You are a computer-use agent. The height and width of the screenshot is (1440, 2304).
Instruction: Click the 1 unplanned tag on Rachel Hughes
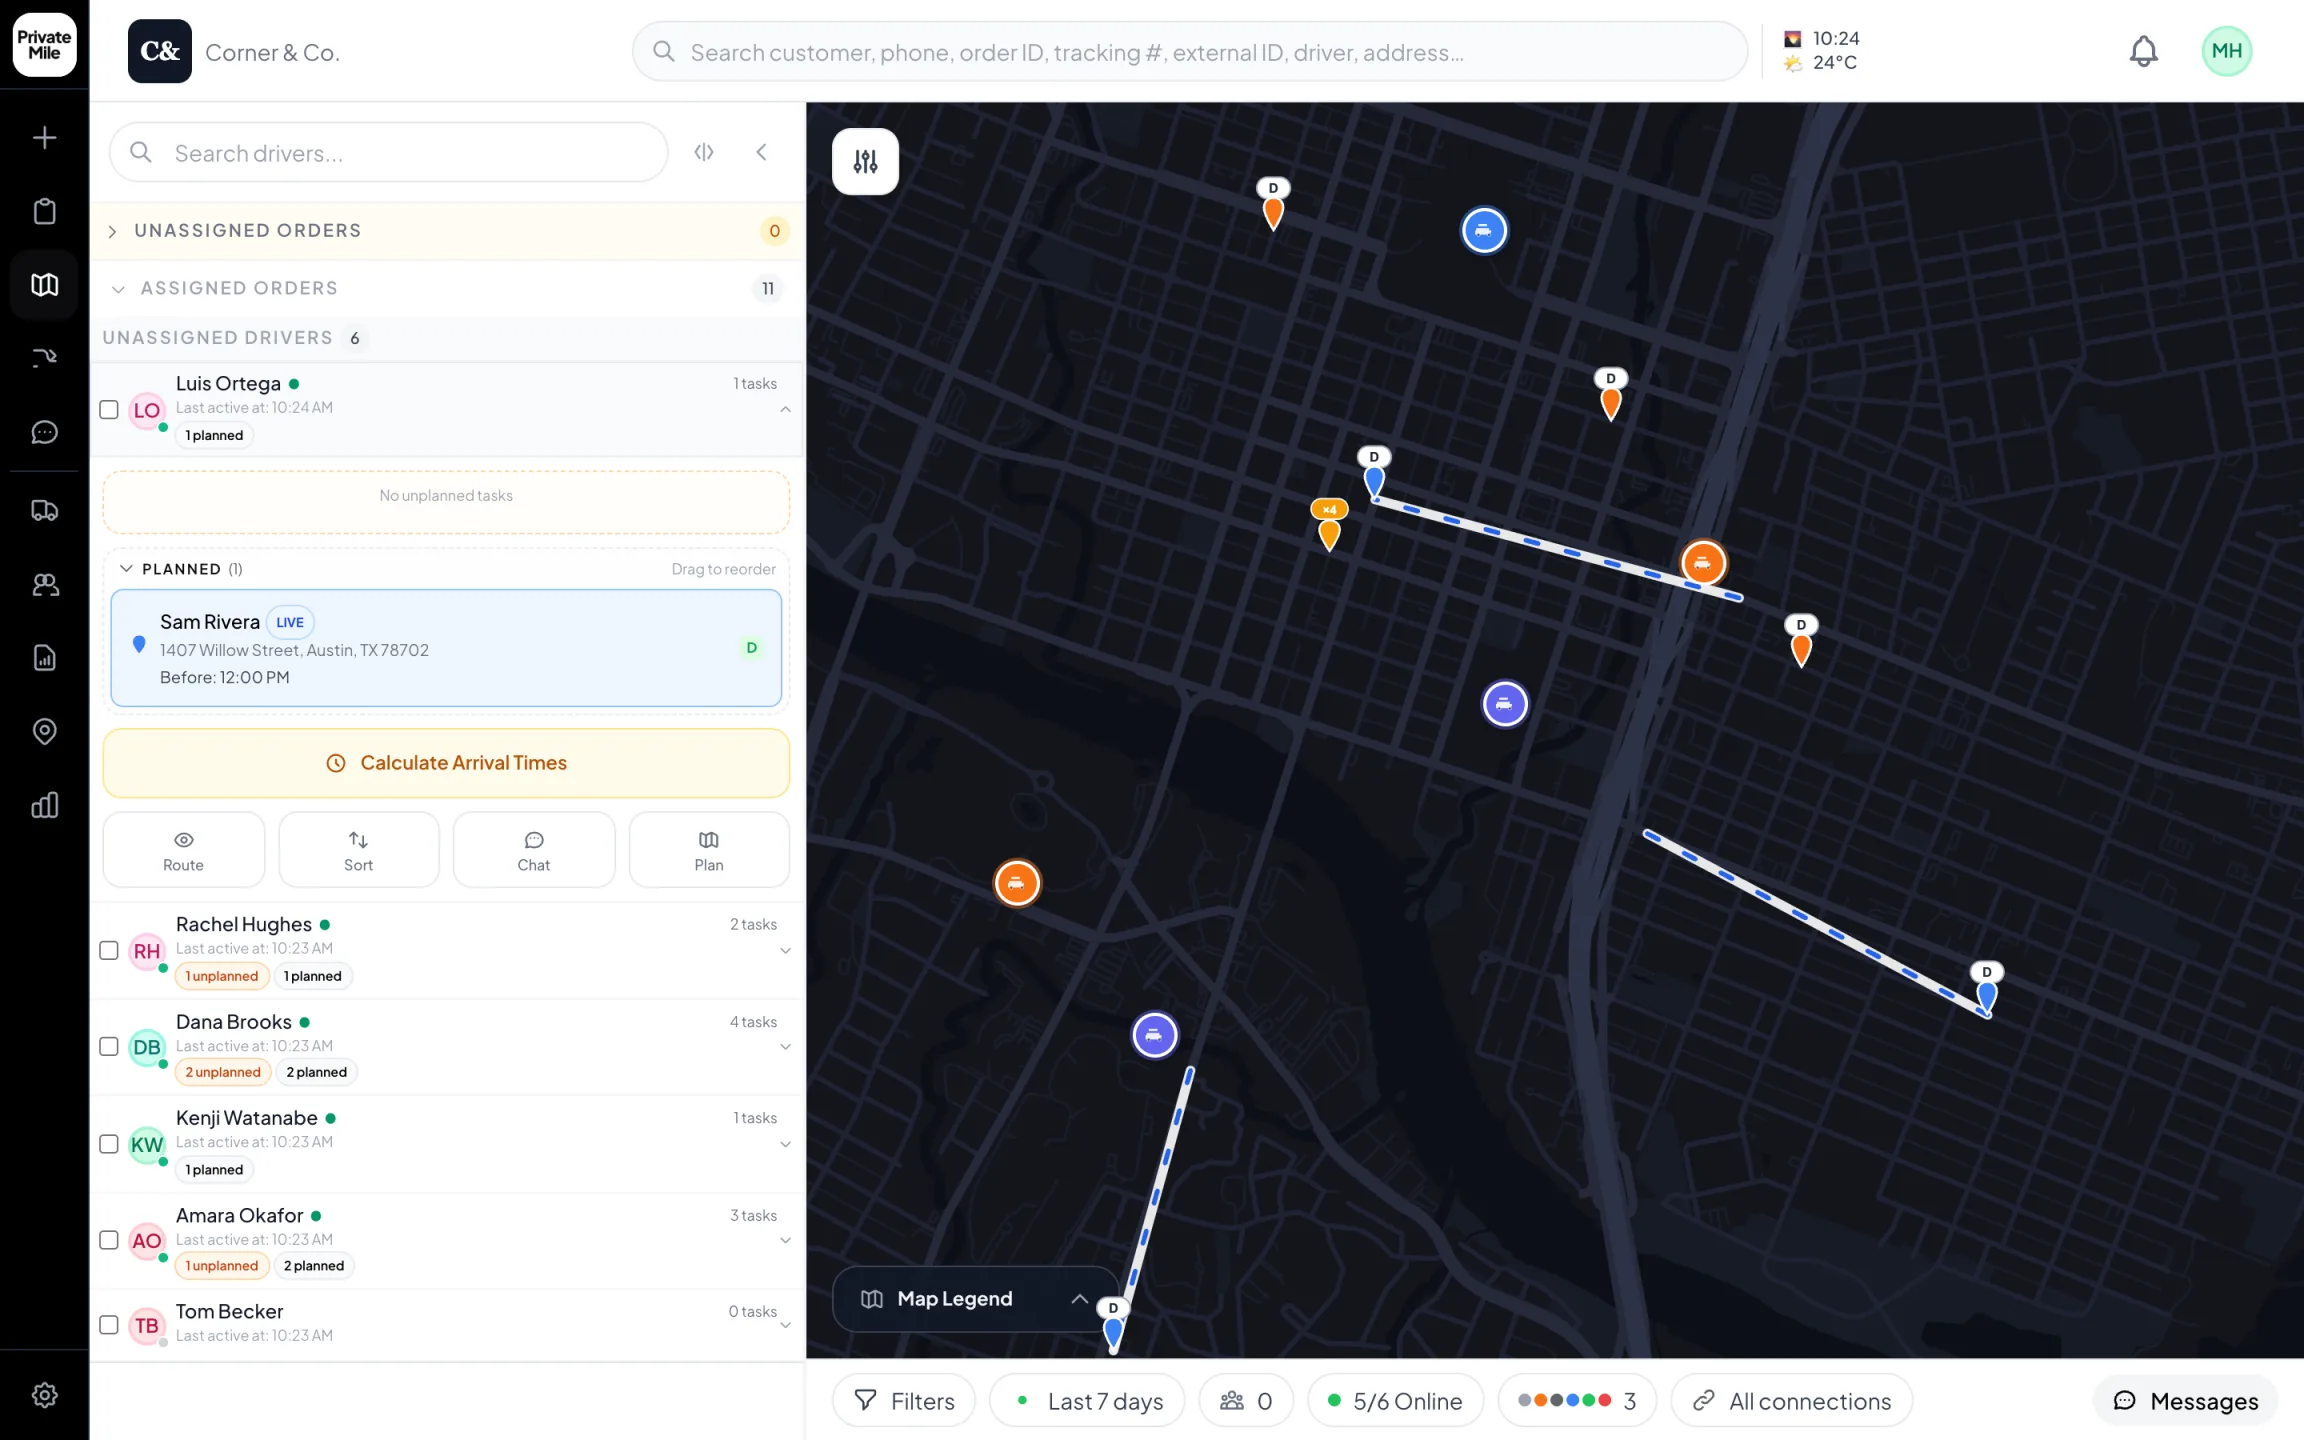tap(222, 976)
